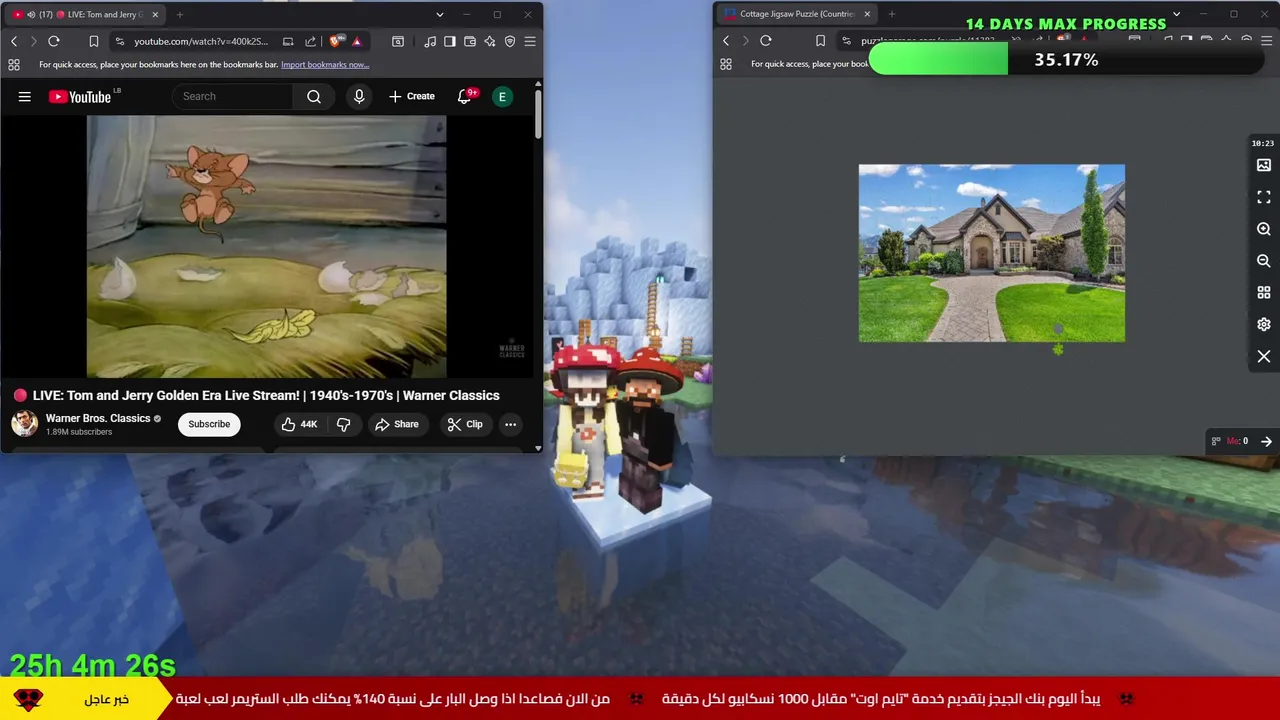Reload the puzzle page
1280x720 pixels.
coord(766,41)
